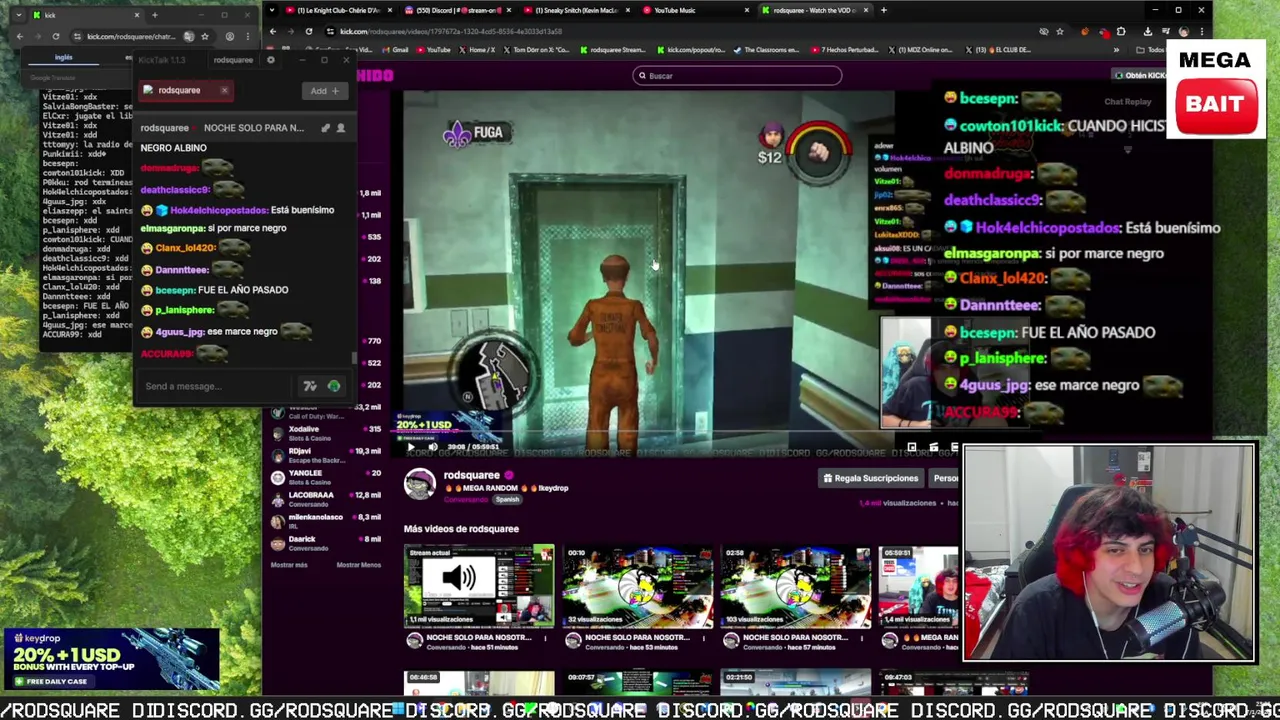Open milenkanolasco channel in sidebar

pyautogui.click(x=325, y=521)
